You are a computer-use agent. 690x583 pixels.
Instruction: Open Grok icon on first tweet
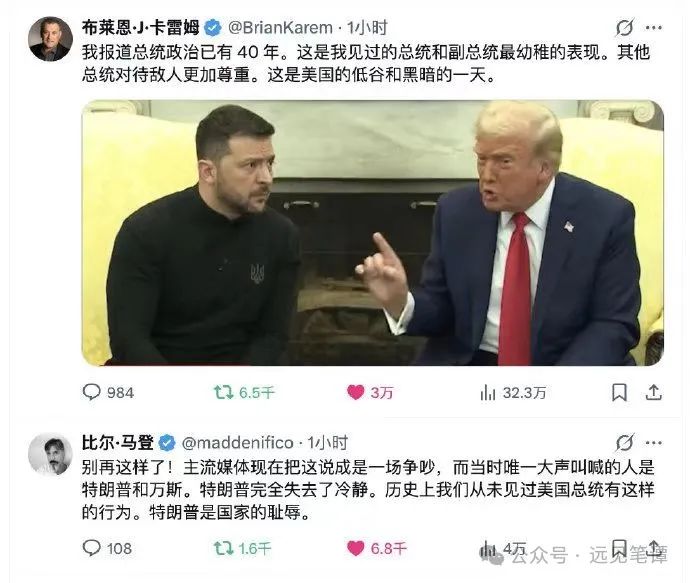tap(624, 27)
